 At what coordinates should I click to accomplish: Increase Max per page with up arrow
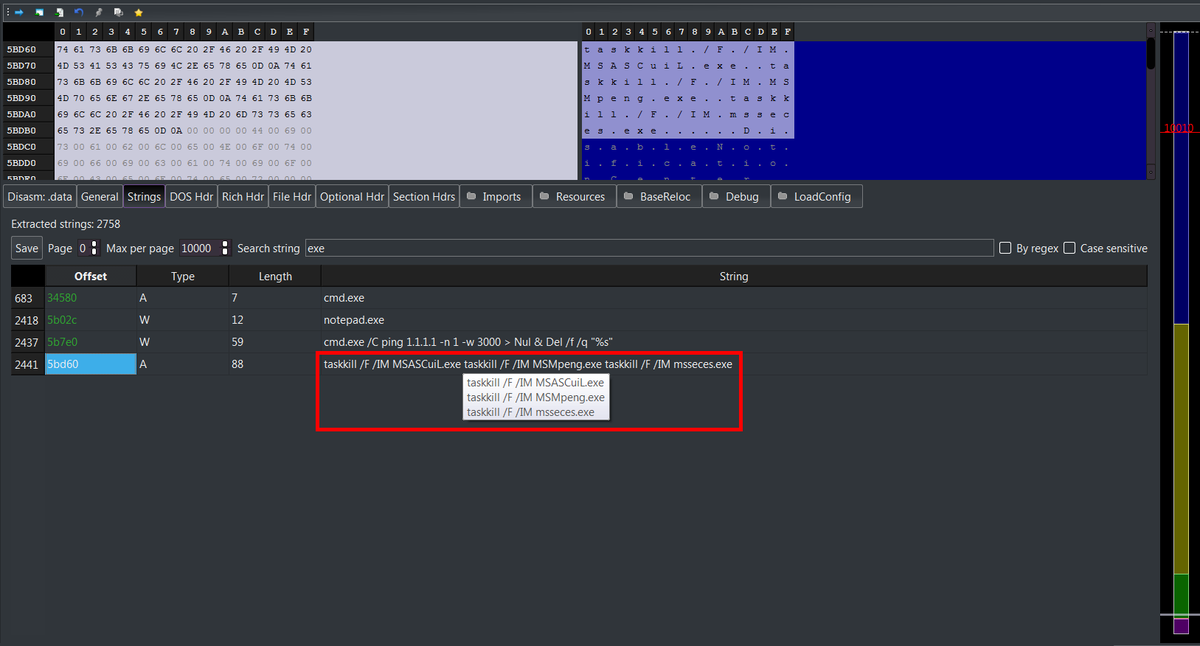(x=226, y=244)
